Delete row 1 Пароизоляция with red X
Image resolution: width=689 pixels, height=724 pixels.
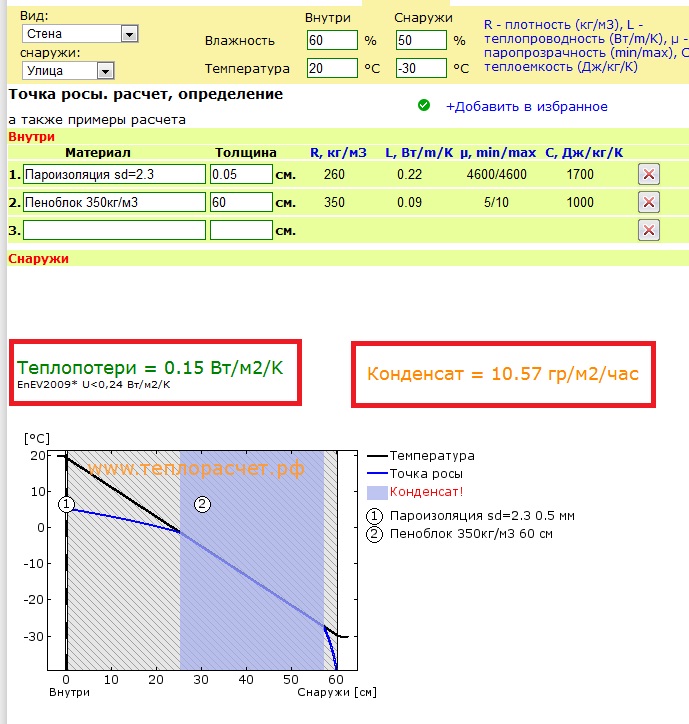[648, 175]
